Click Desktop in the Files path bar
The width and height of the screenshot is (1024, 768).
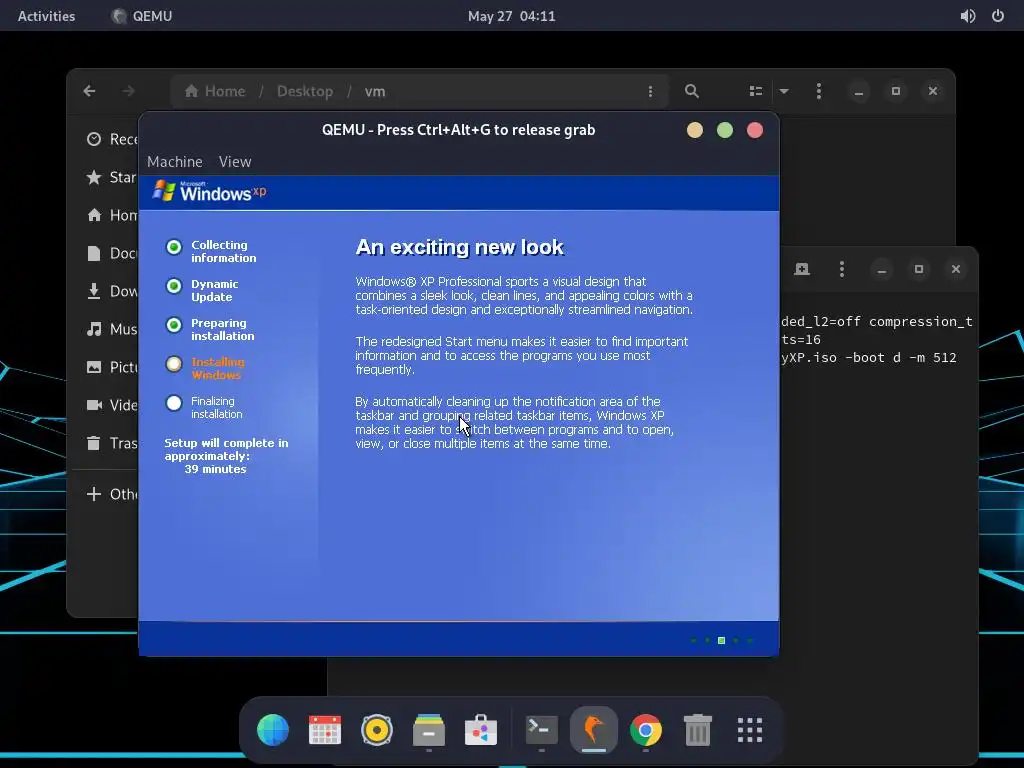[305, 91]
